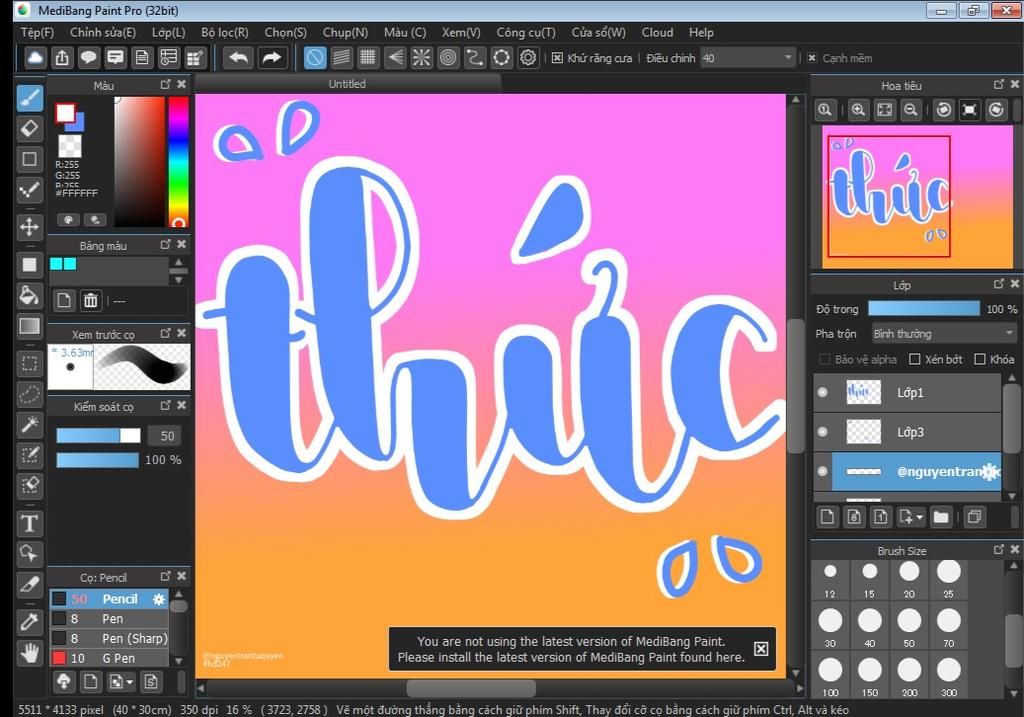Select the Magic Wand tool

pos(29,424)
